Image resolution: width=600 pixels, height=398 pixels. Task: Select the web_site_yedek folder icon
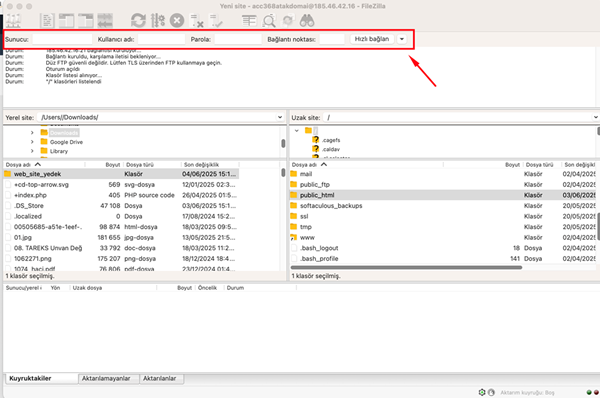tap(8, 174)
